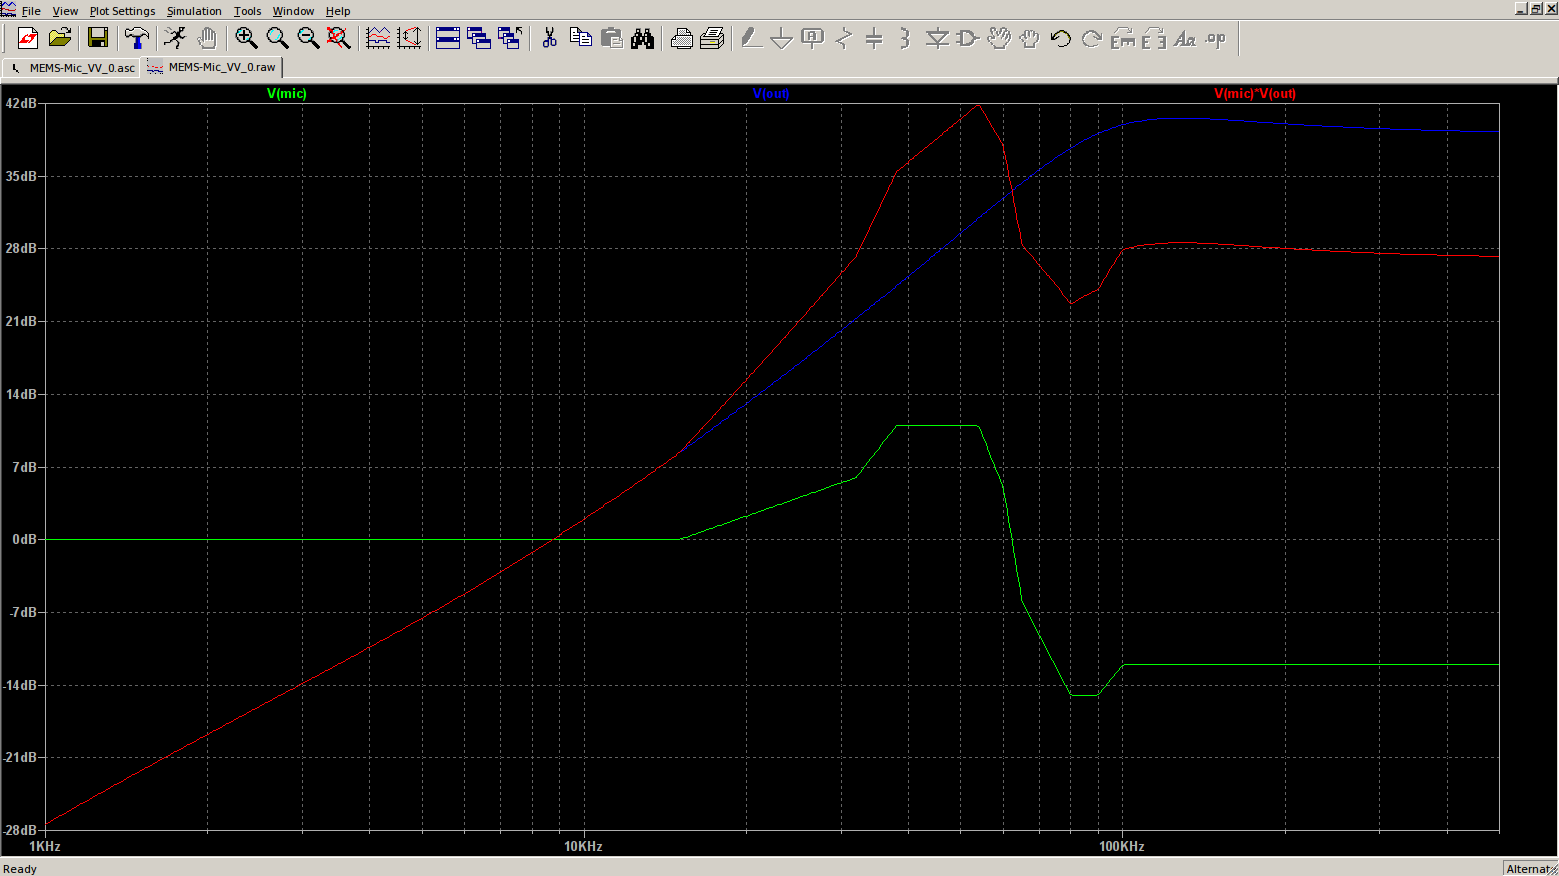Image resolution: width=1559 pixels, height=876 pixels.
Task: Click the Find binoculars icon
Action: click(642, 38)
